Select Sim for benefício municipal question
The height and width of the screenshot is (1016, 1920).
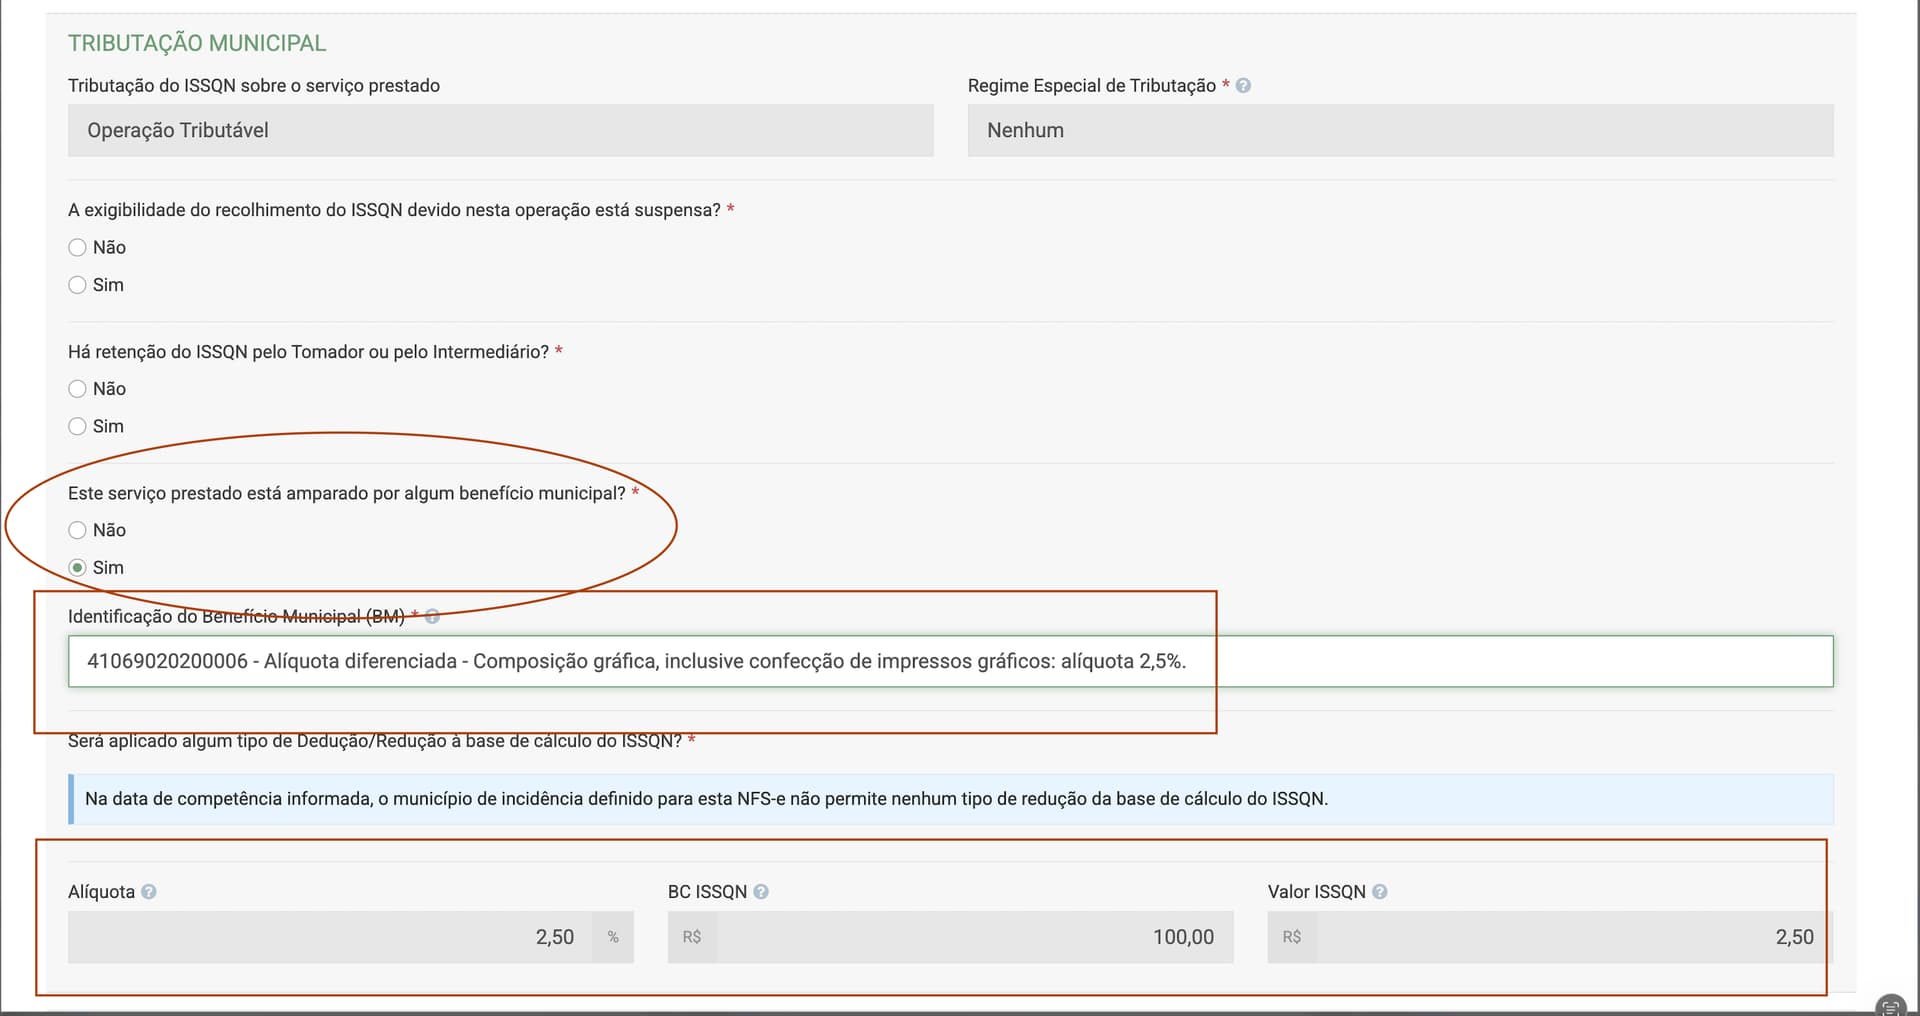click(77, 568)
